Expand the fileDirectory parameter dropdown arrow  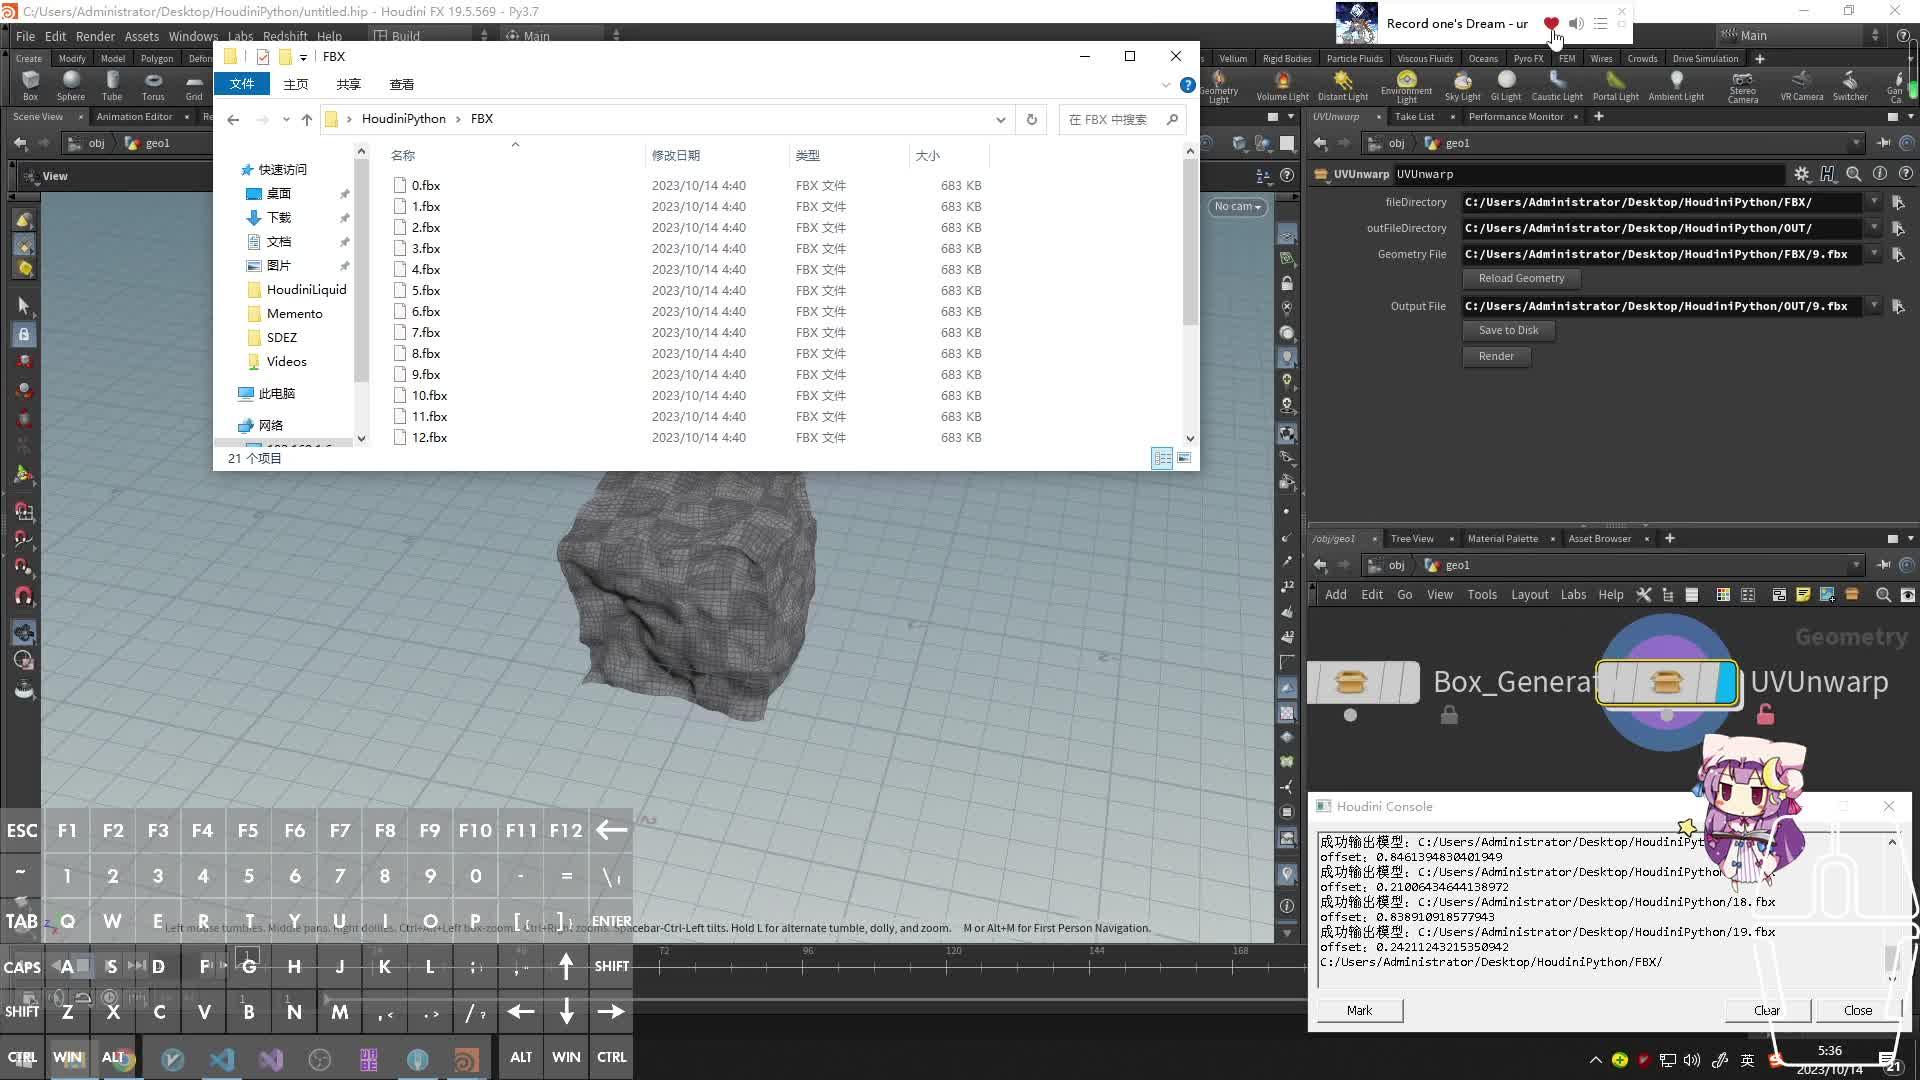(x=1876, y=202)
